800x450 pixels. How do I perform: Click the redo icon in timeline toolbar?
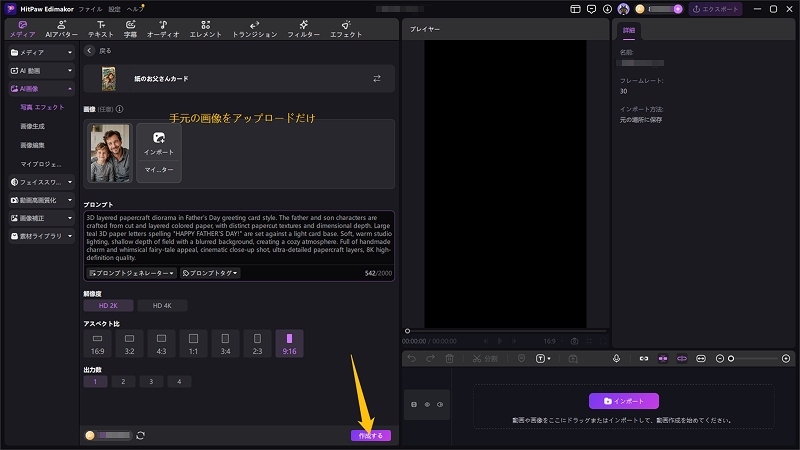[x=430, y=359]
